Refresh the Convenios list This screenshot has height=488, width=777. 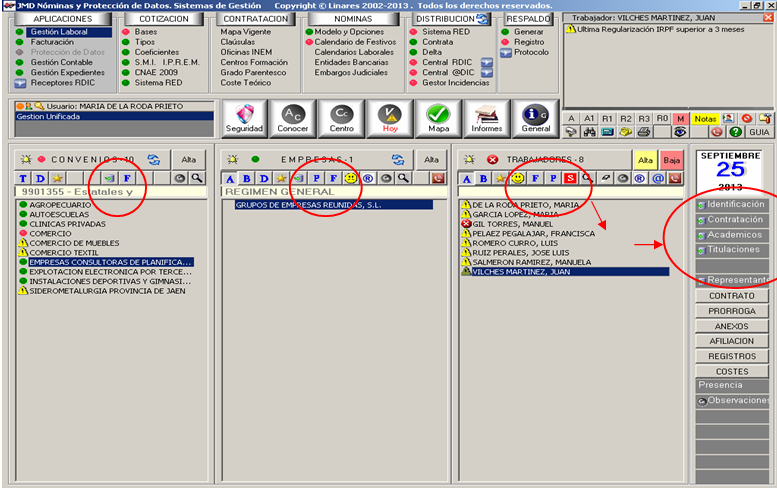(154, 160)
